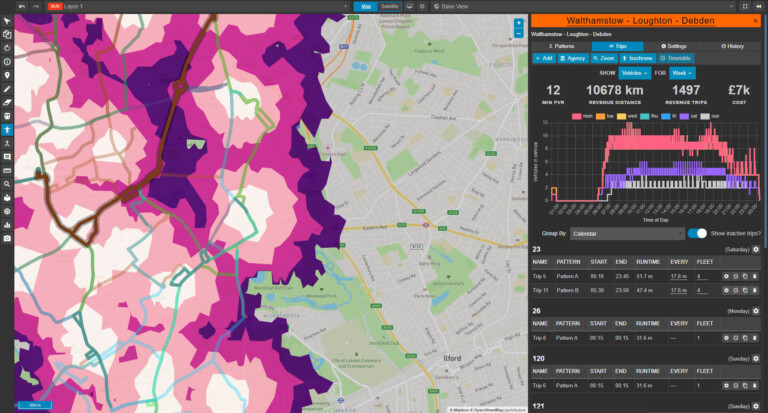Image resolution: width=768 pixels, height=413 pixels.
Task: Toggle the mon series in chart legend
Action: point(582,116)
